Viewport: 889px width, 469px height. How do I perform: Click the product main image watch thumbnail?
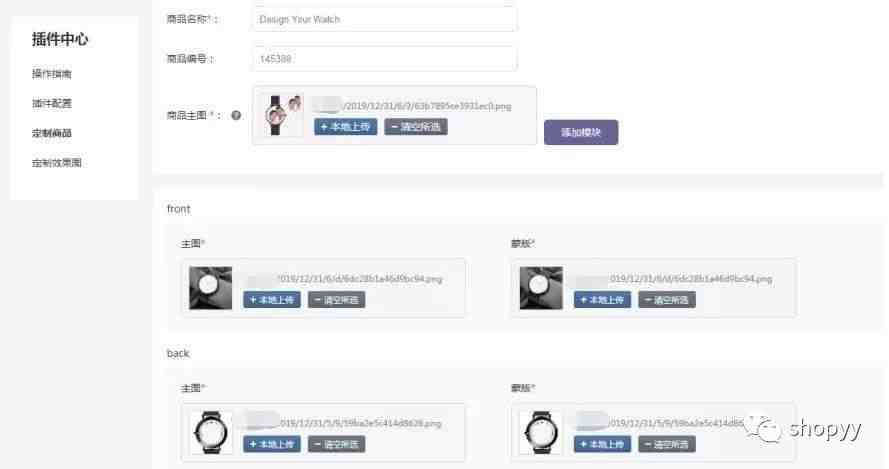tap(282, 115)
